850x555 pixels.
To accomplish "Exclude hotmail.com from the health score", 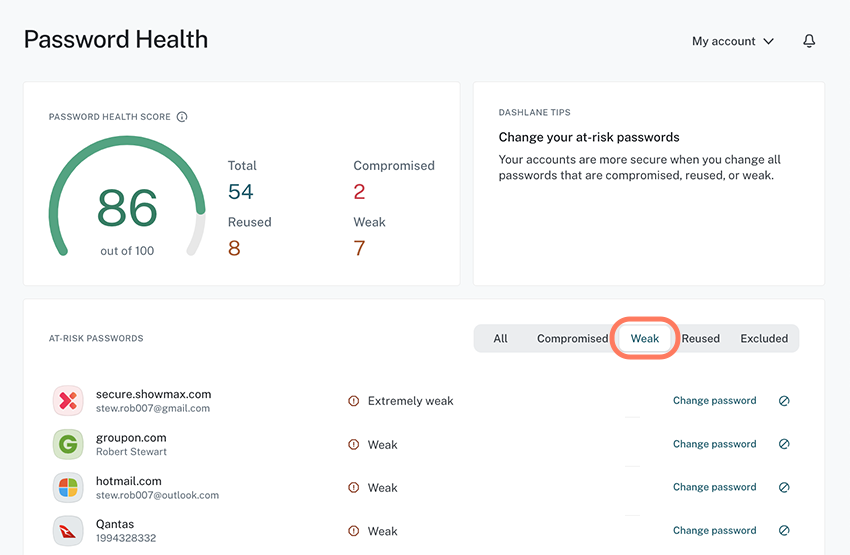I will click(784, 488).
